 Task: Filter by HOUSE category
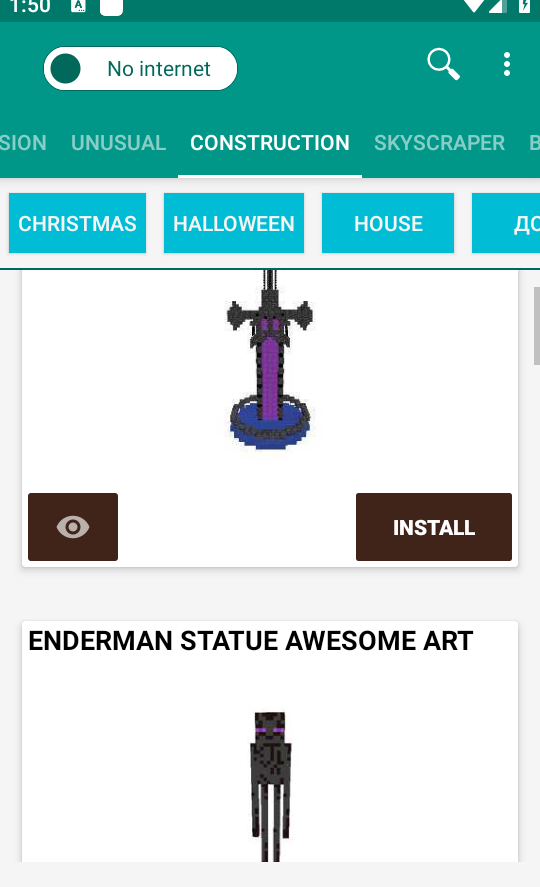pos(388,223)
